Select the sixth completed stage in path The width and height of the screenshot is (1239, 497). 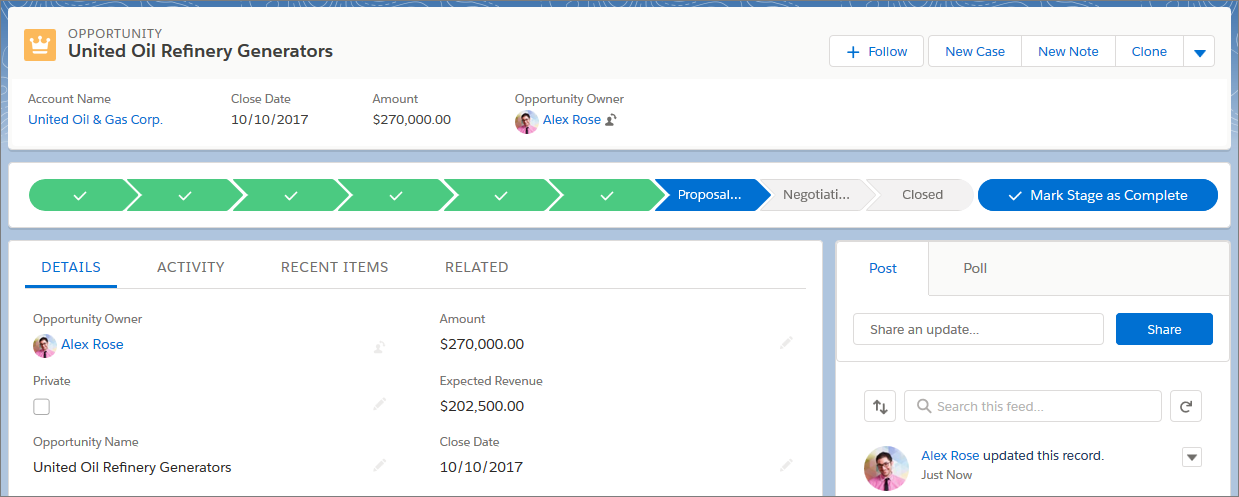(x=607, y=195)
